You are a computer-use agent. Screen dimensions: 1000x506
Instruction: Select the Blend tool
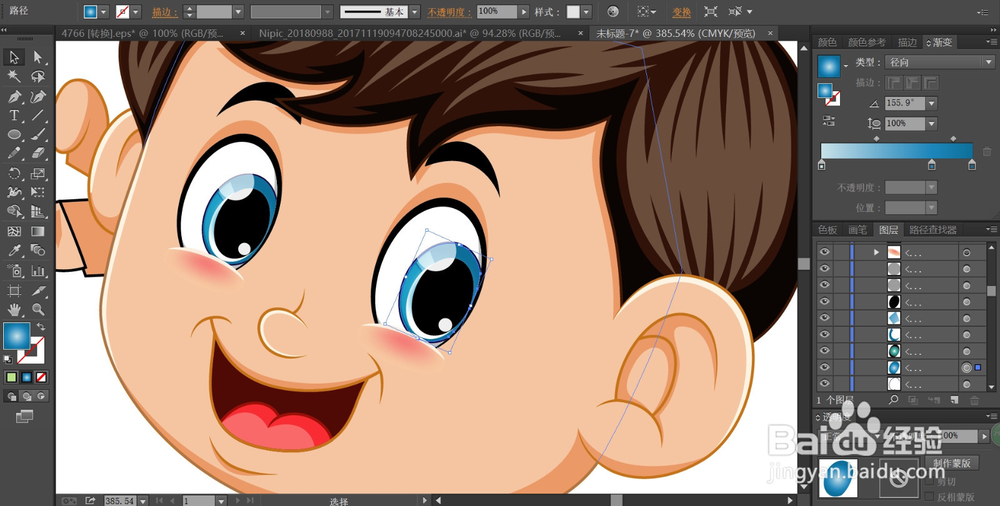(x=38, y=250)
